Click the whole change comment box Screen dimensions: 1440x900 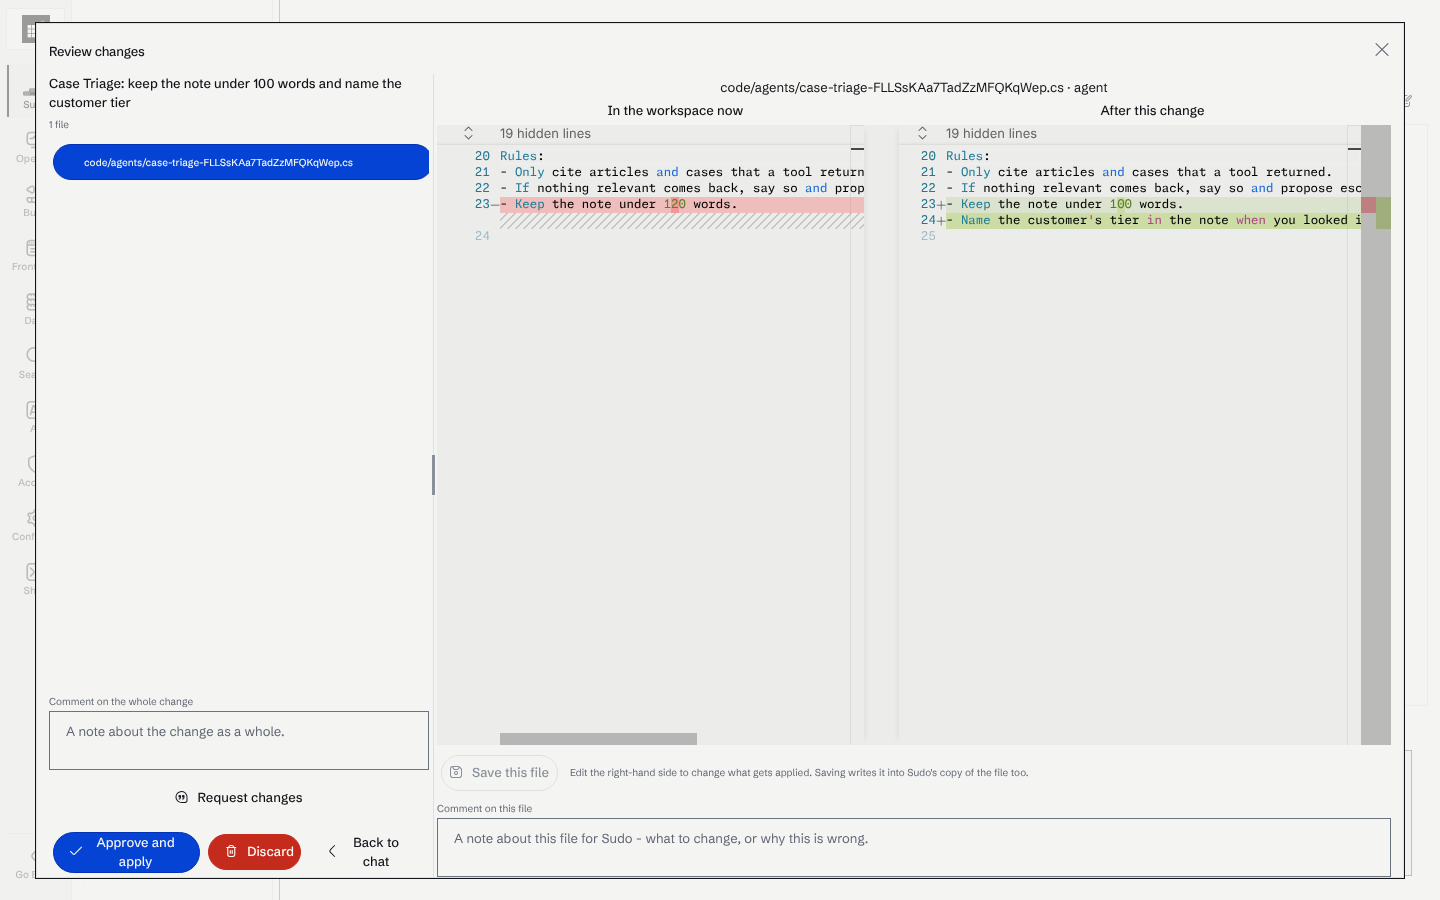point(239,741)
